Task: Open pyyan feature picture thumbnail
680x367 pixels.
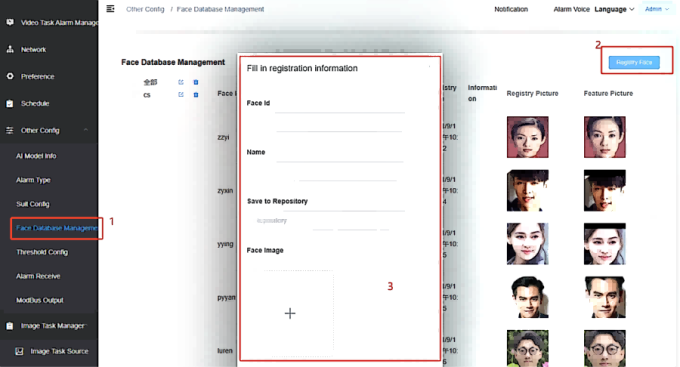Action: [605, 297]
